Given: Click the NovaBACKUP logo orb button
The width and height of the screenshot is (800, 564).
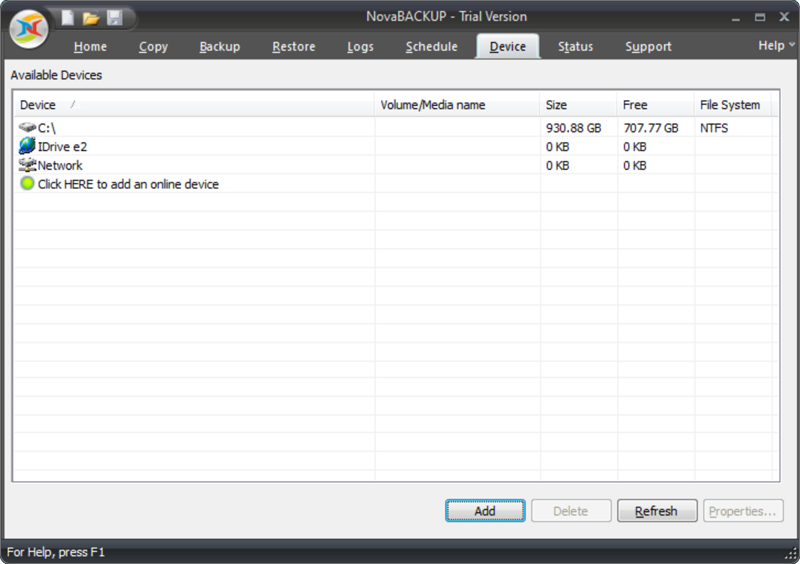Looking at the screenshot, I should 29,29.
